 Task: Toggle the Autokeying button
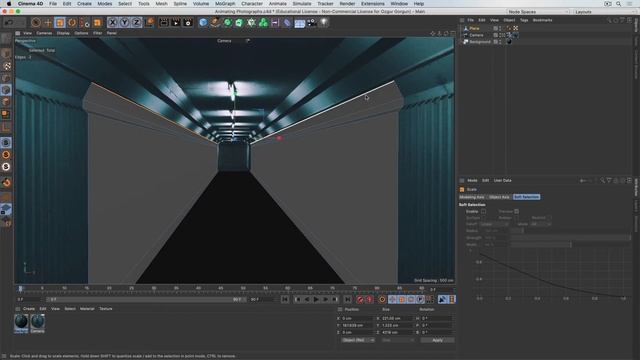coord(369,300)
